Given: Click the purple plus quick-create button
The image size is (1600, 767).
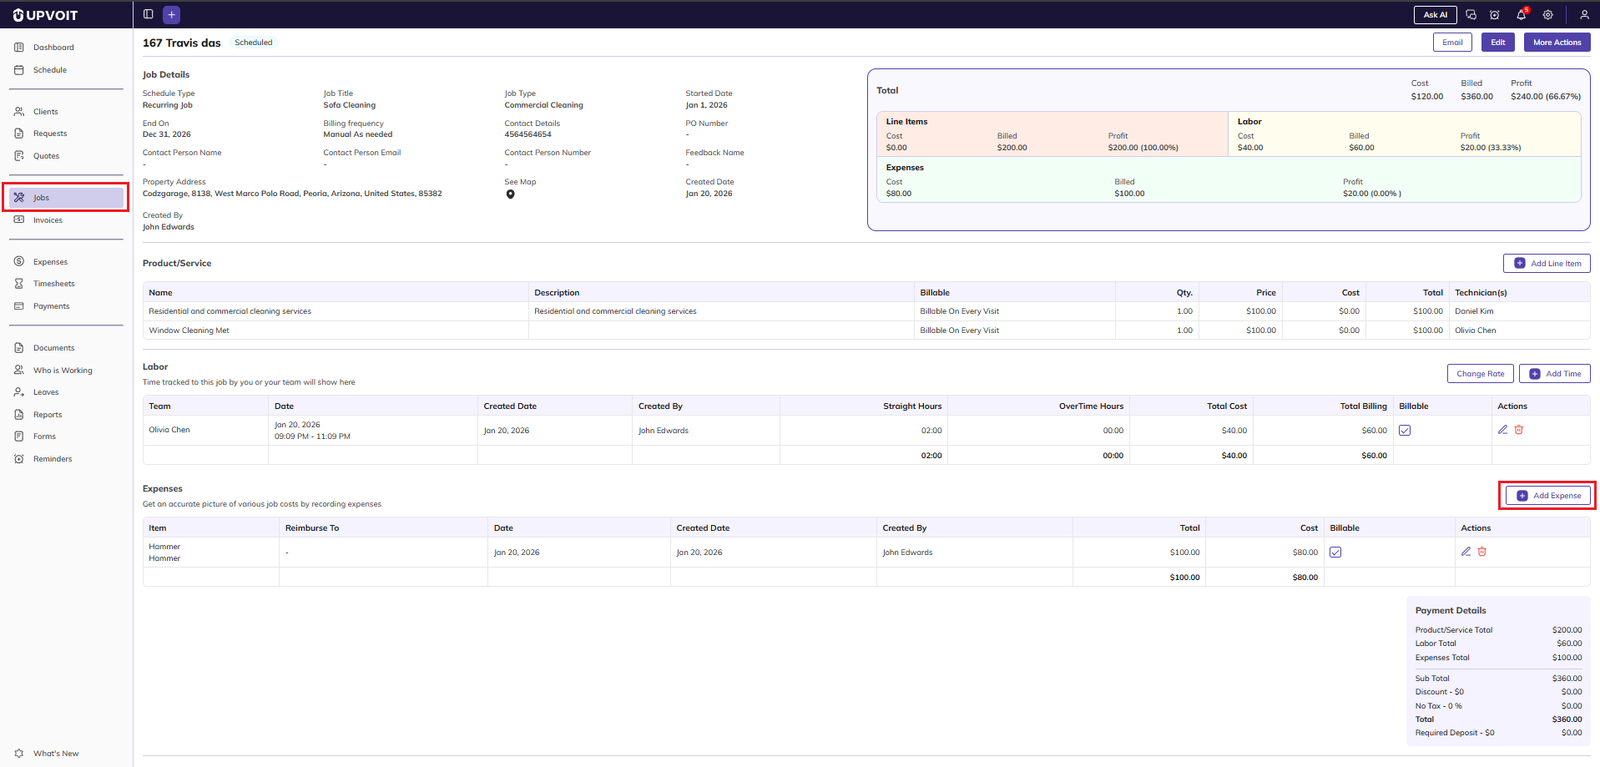Looking at the screenshot, I should tap(171, 14).
